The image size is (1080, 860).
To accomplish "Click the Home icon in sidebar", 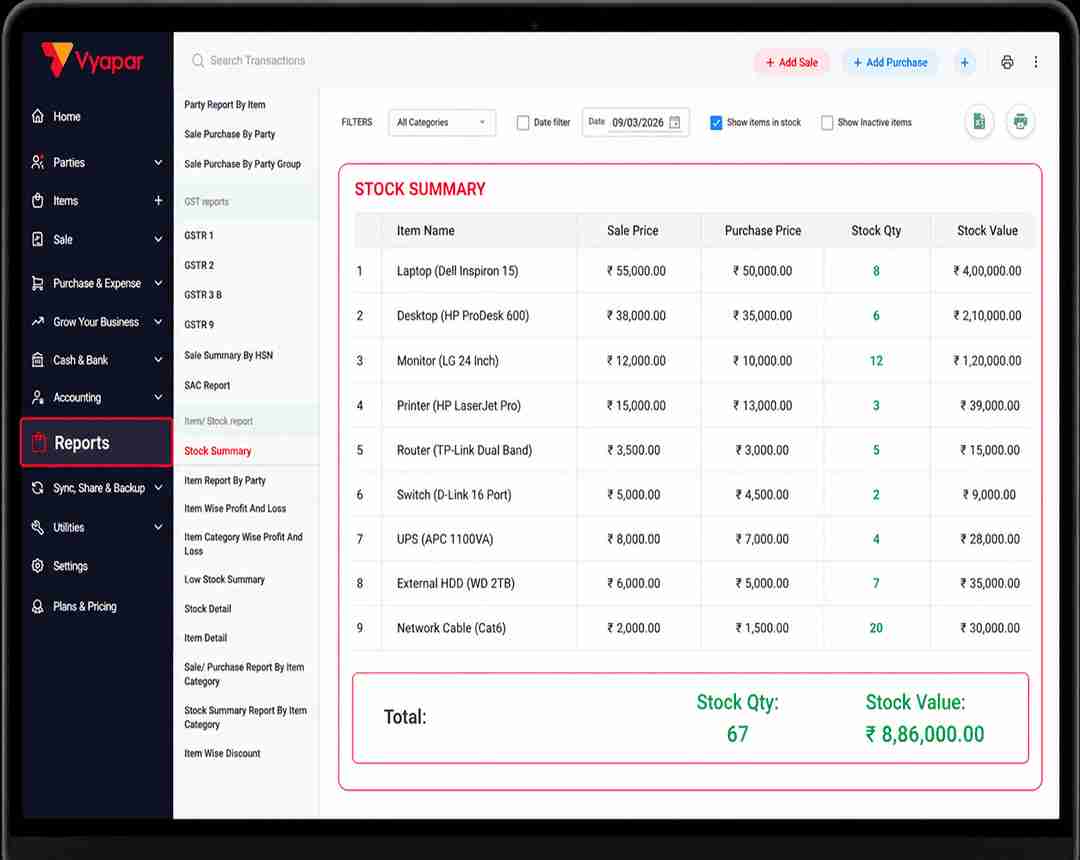I will coord(38,116).
